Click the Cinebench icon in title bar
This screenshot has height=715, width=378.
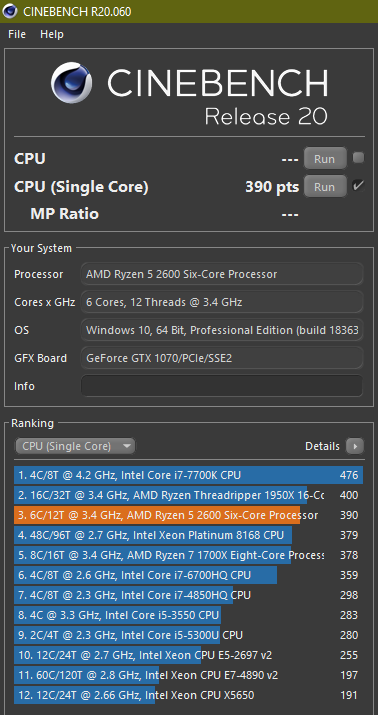point(10,11)
